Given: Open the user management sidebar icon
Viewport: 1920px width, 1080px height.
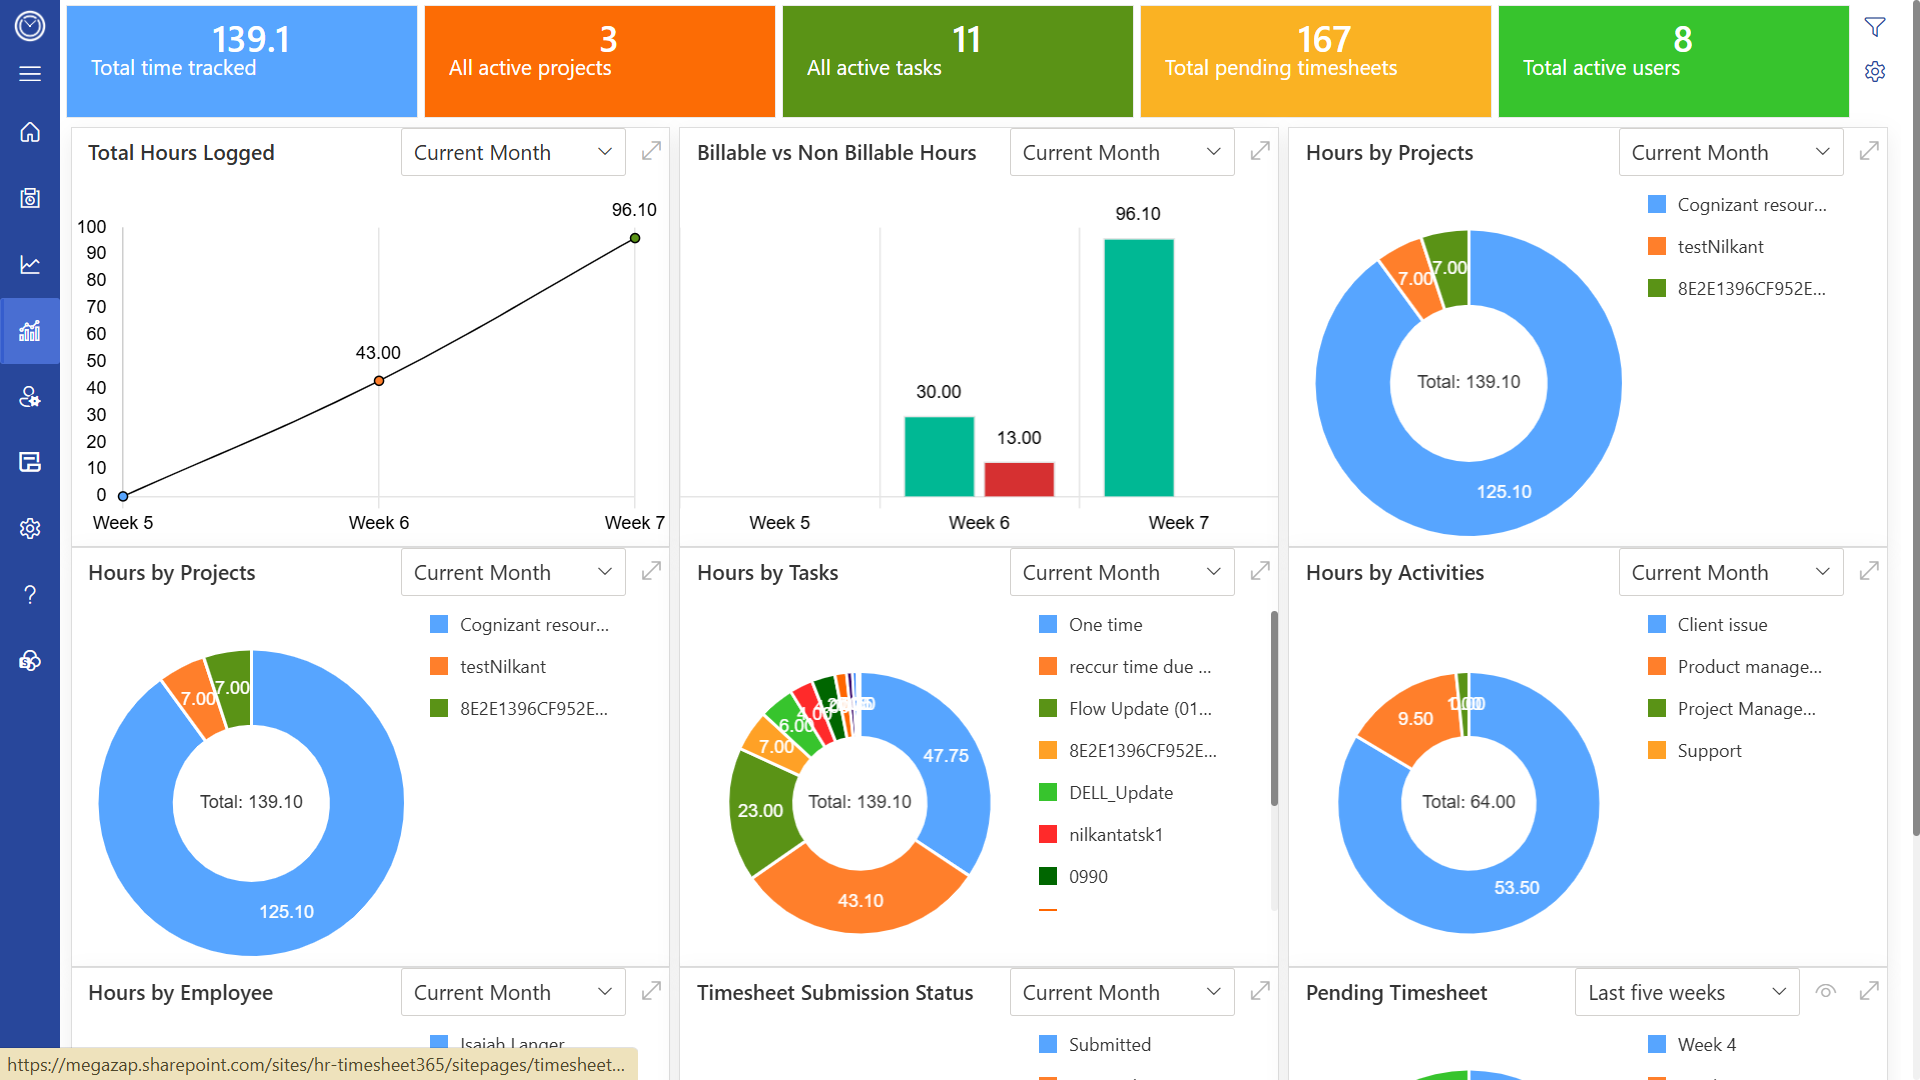Looking at the screenshot, I should 30,397.
